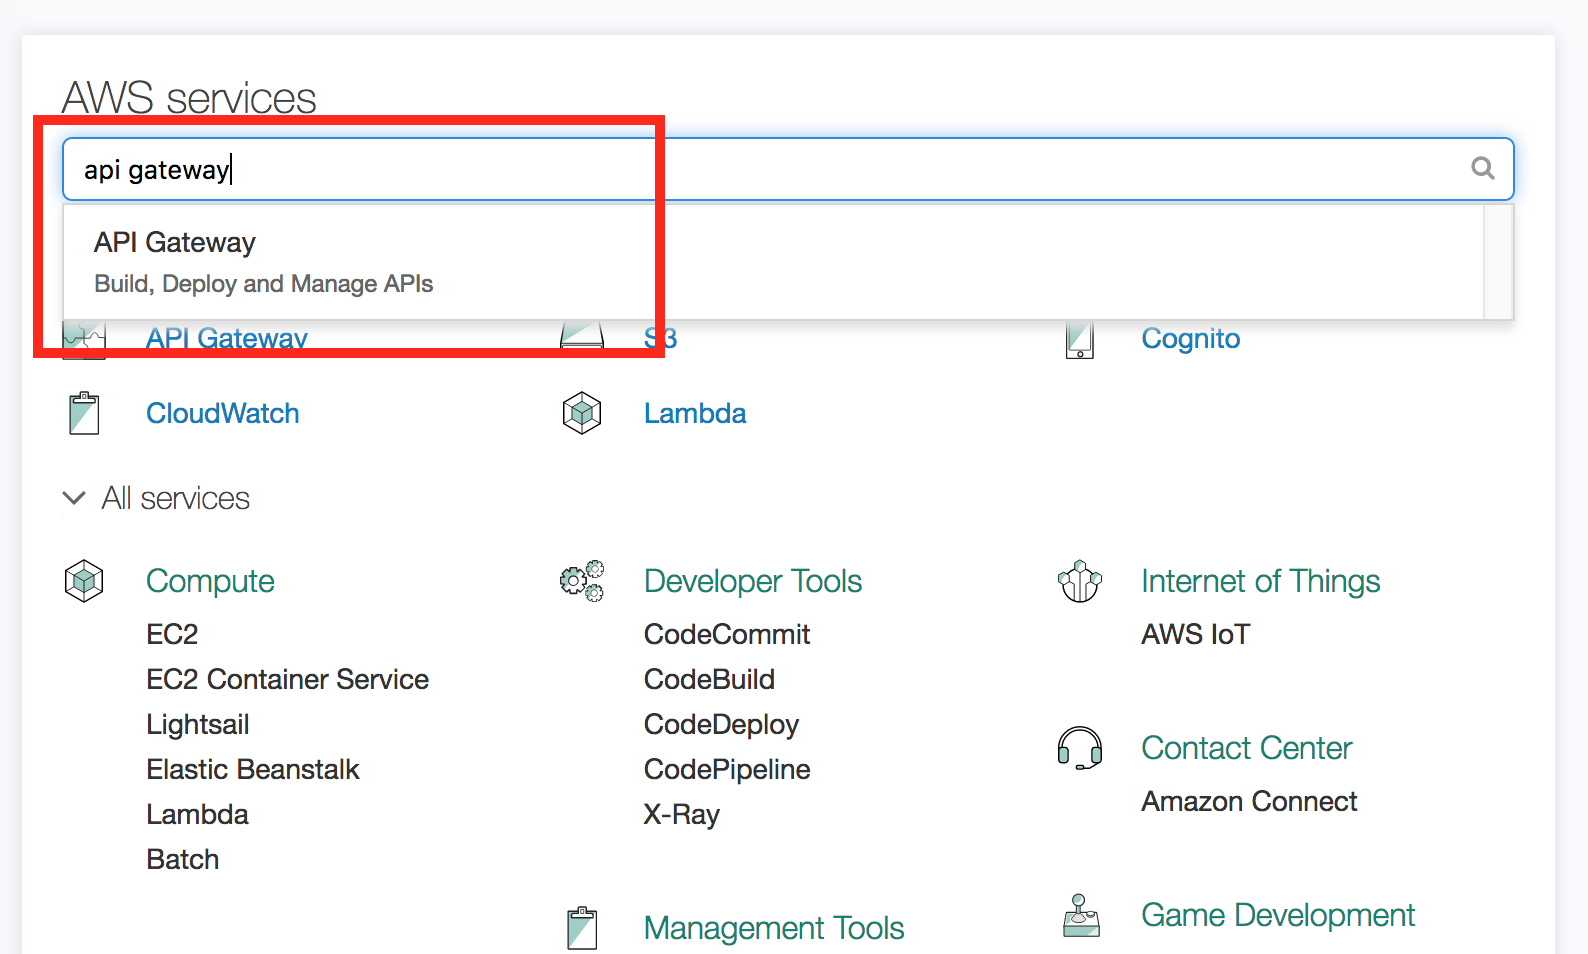
Task: Select API Gateway suggestion from dropdown
Action: click(773, 262)
